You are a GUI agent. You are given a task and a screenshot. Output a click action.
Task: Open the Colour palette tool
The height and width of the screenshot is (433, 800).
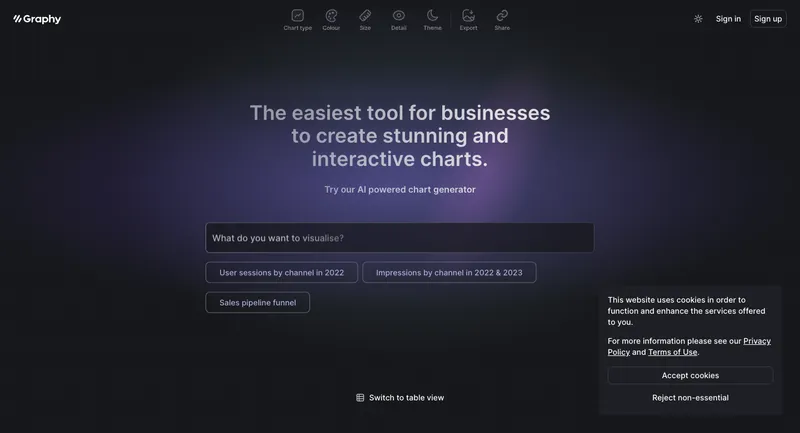pos(331,16)
